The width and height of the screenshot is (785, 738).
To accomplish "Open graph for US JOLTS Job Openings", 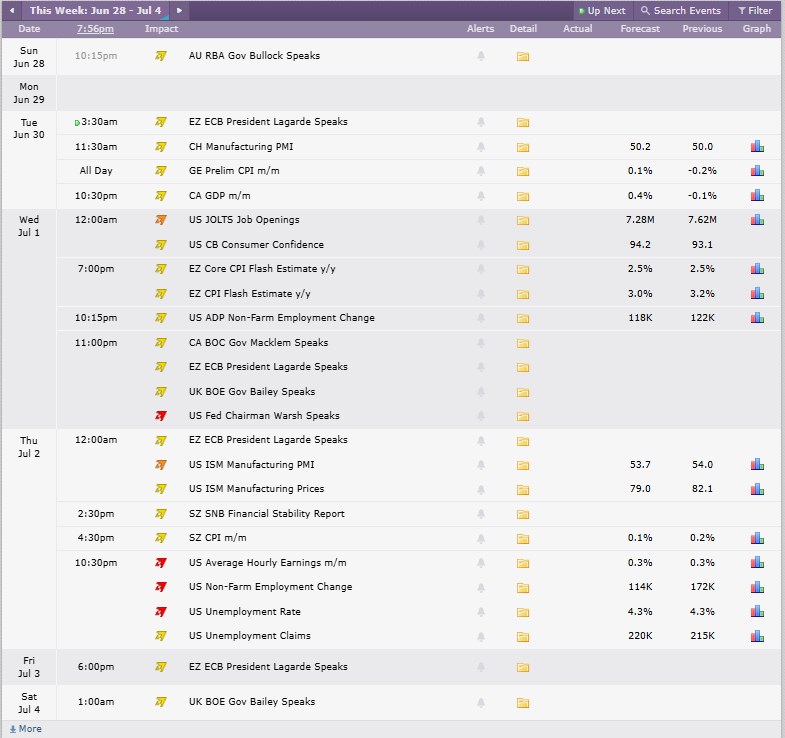I will tap(757, 219).
